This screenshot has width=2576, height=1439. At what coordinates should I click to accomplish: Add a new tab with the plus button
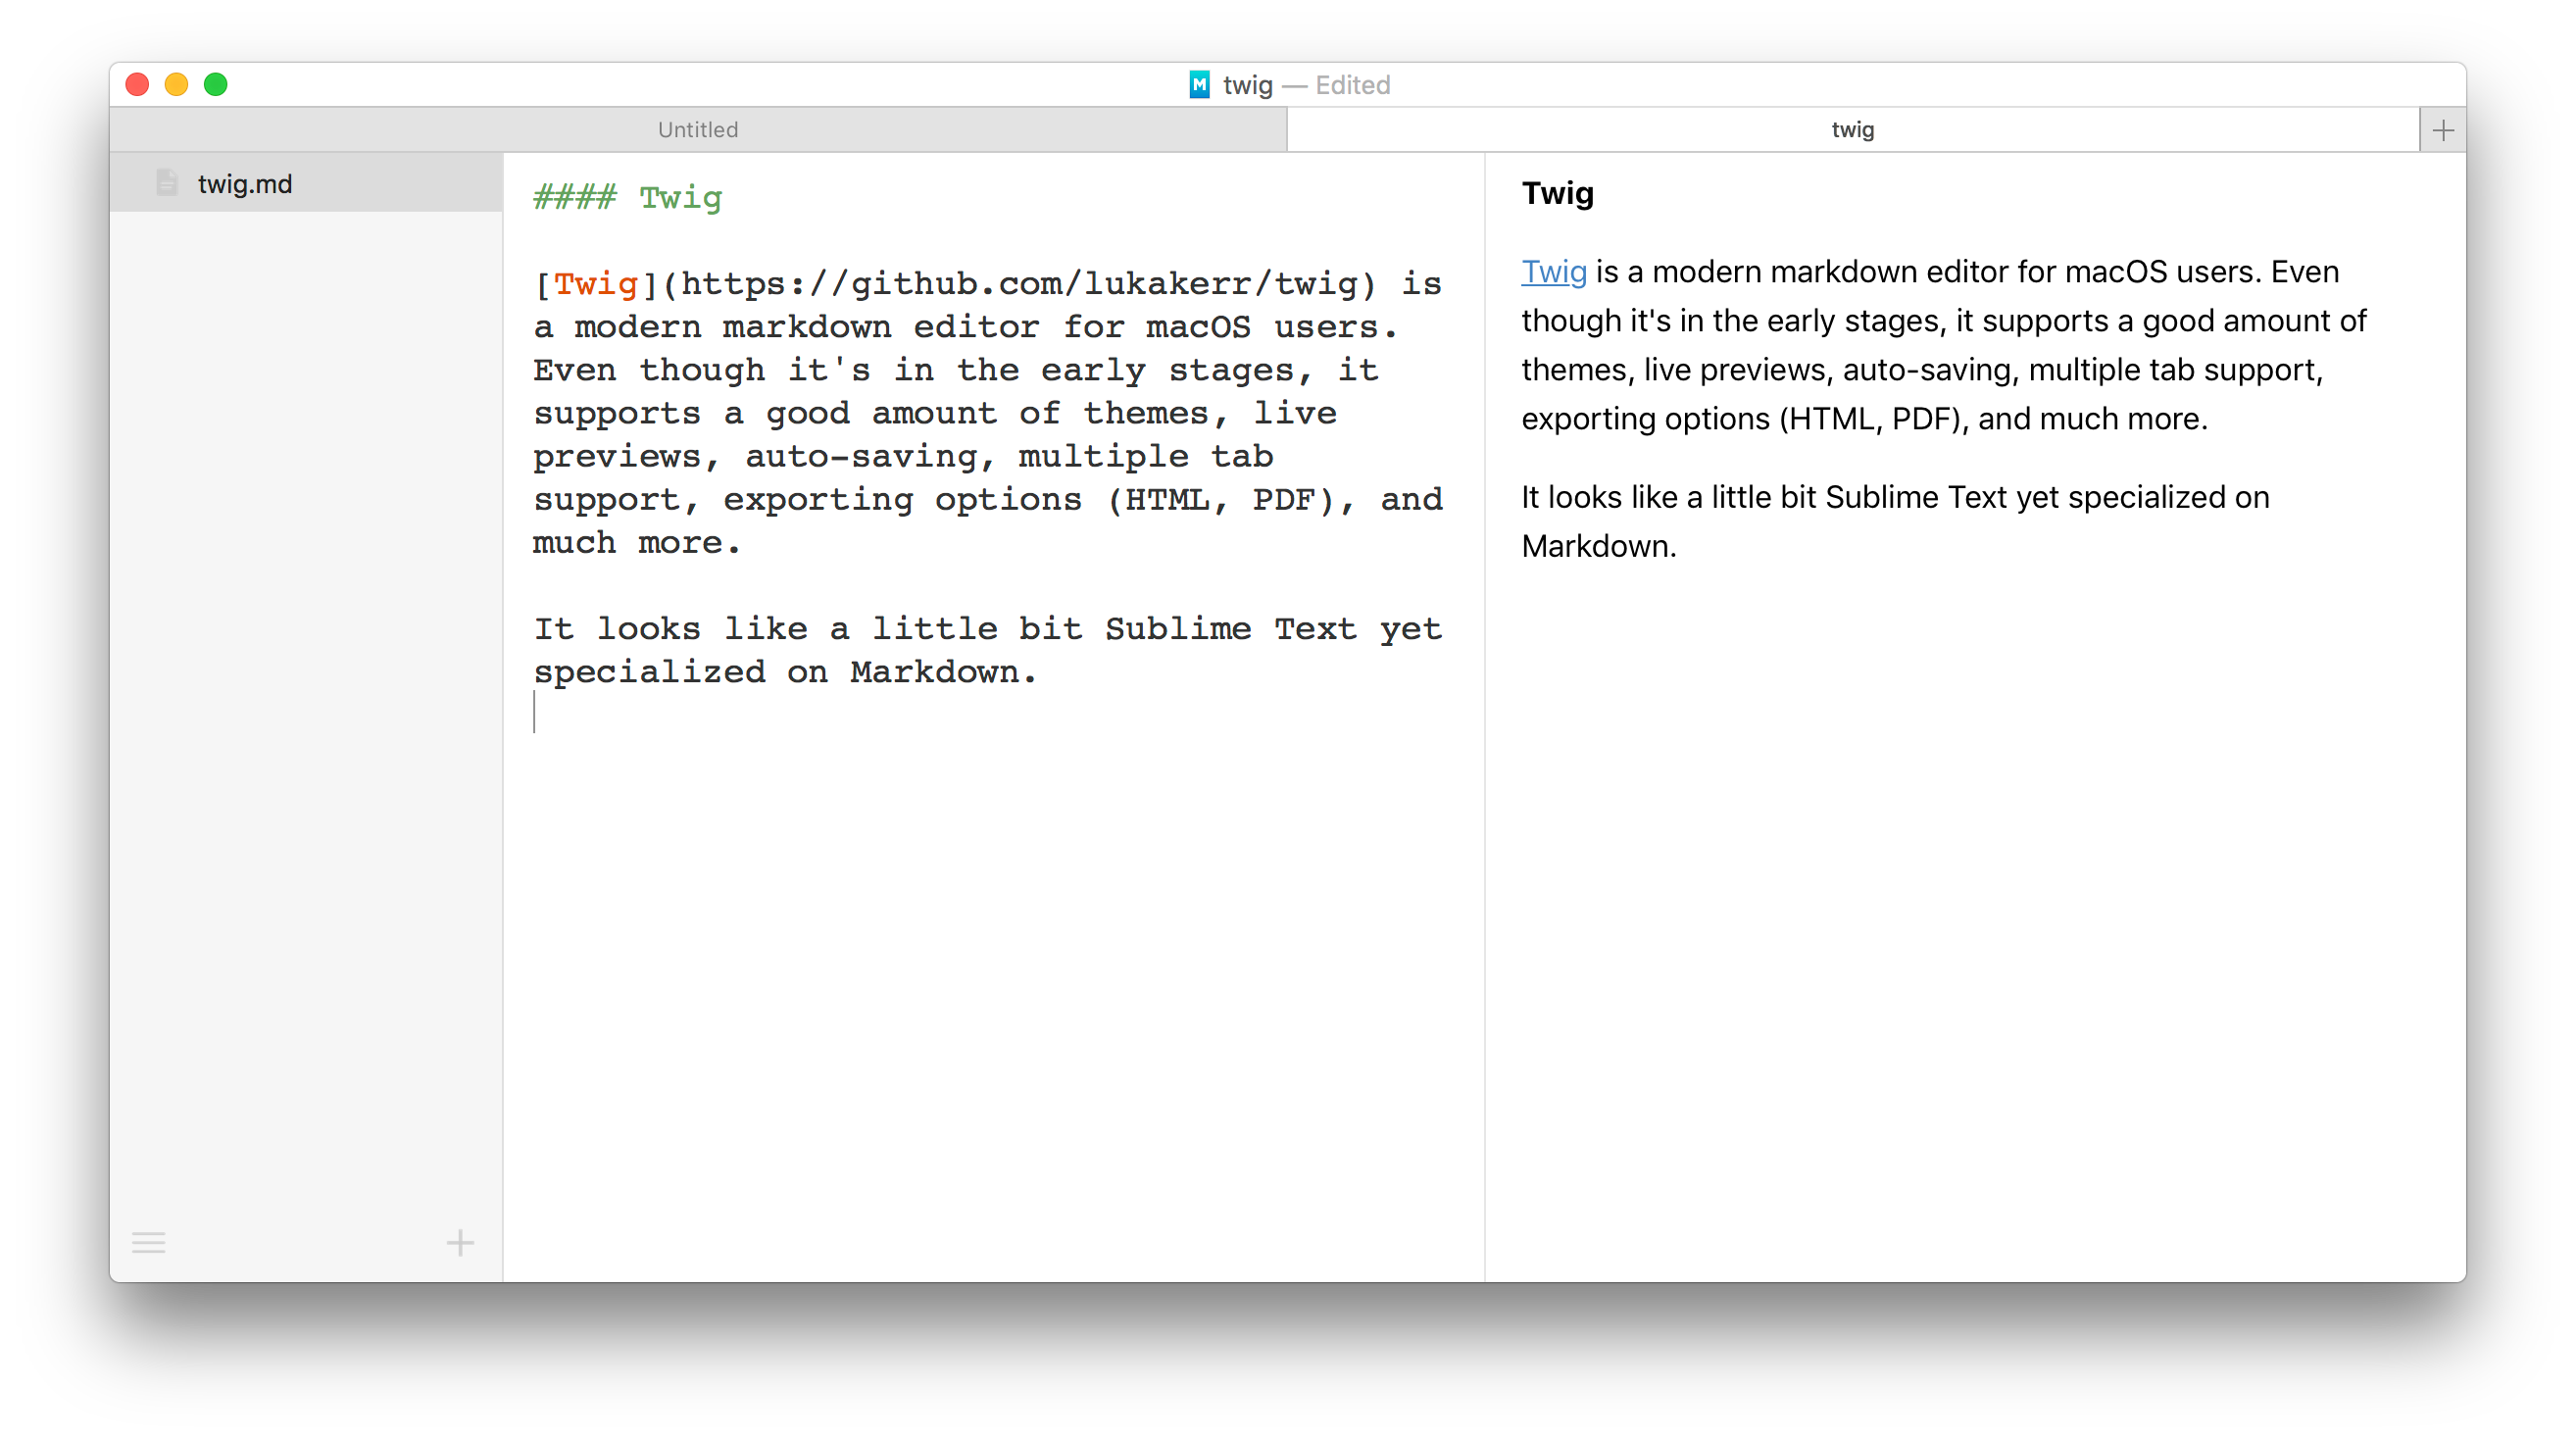(2443, 130)
